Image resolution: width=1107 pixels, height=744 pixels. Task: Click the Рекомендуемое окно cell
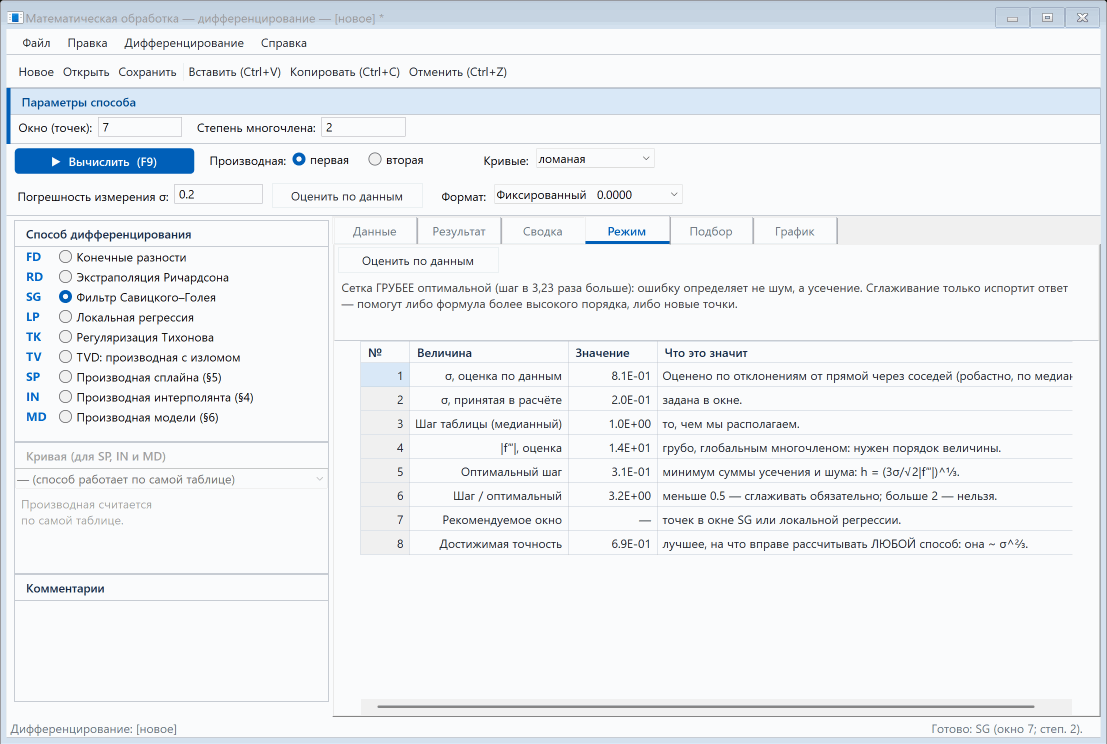pyautogui.click(x=489, y=520)
